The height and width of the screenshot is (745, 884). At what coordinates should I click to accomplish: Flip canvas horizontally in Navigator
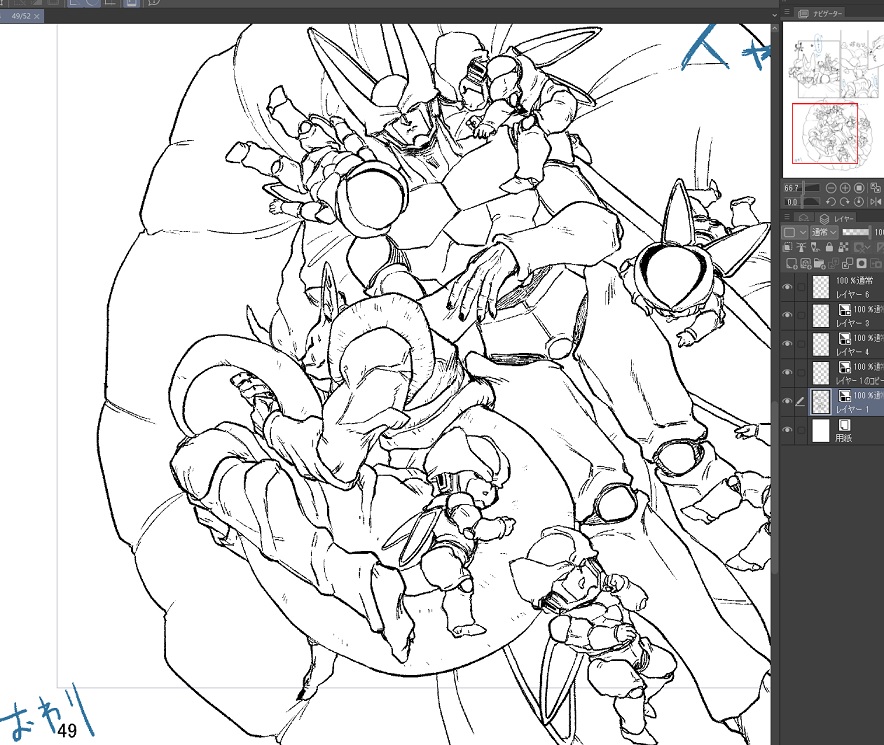coord(876,201)
